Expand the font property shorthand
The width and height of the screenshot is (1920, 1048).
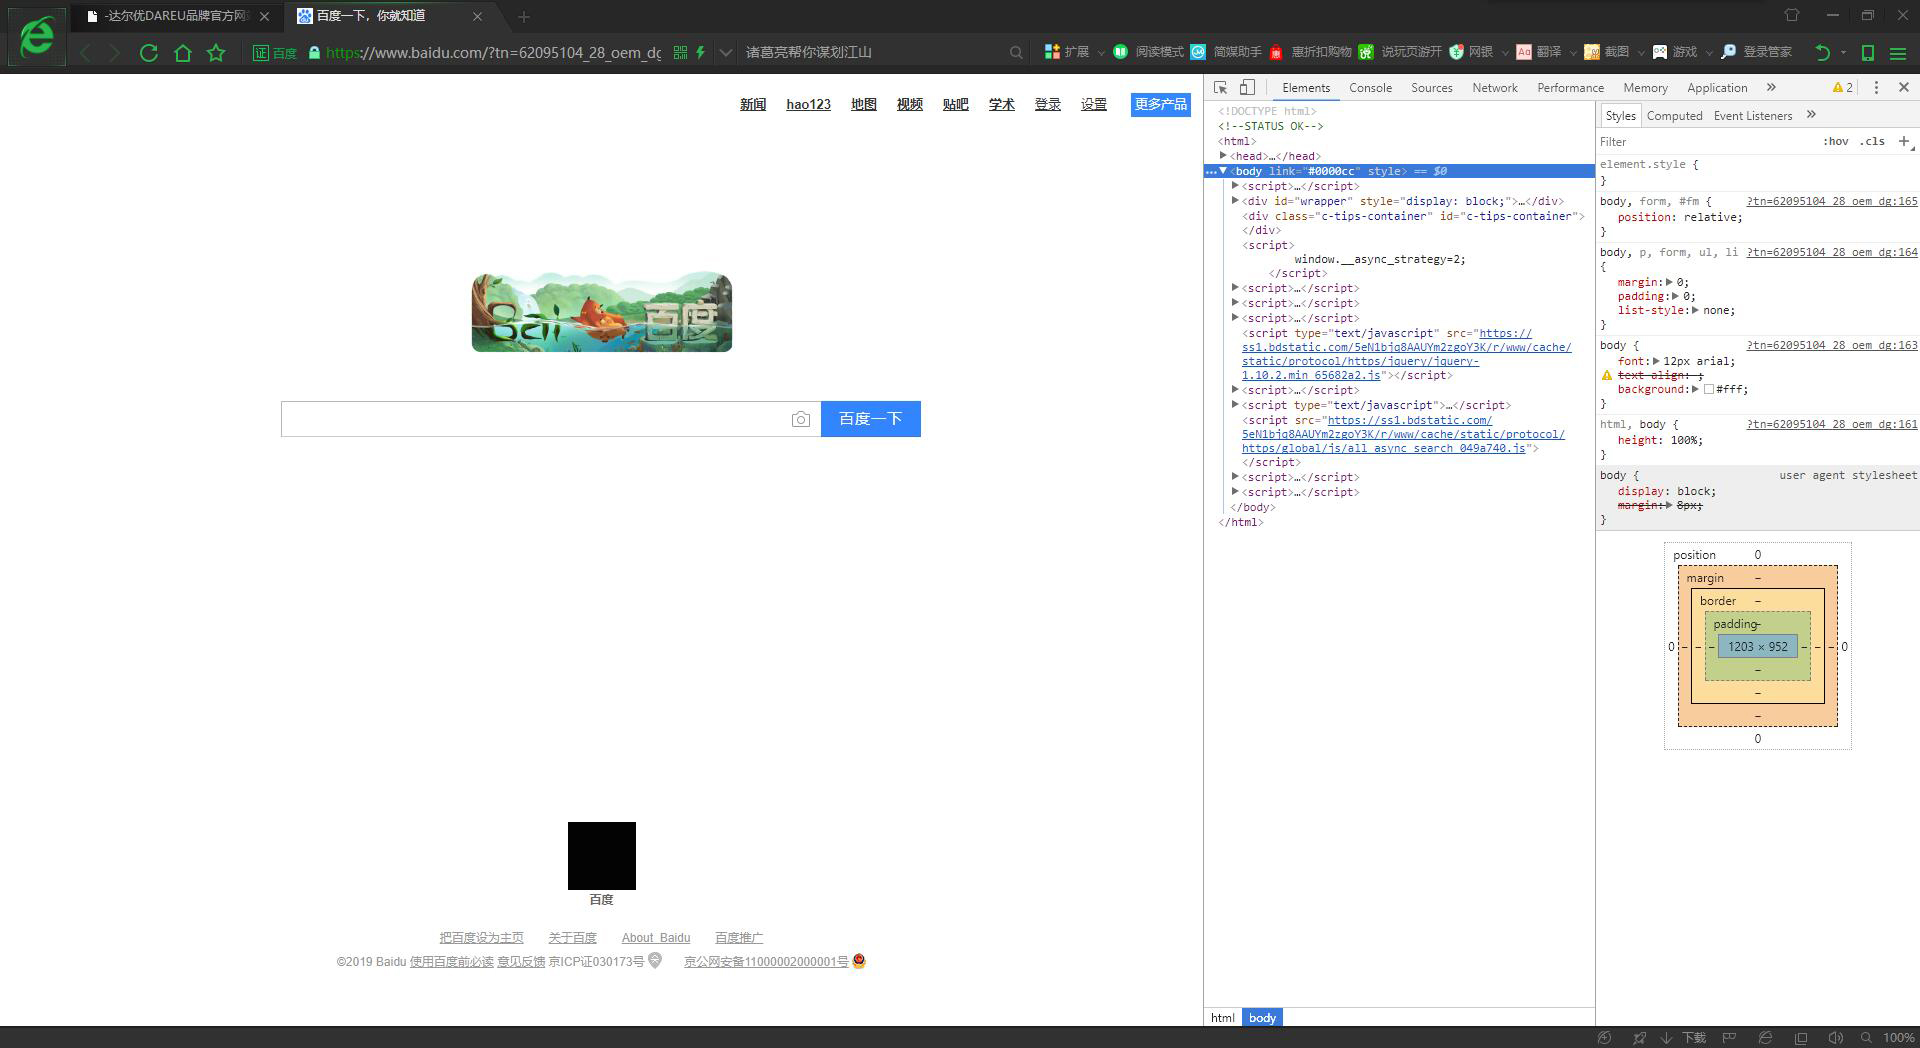point(1656,361)
